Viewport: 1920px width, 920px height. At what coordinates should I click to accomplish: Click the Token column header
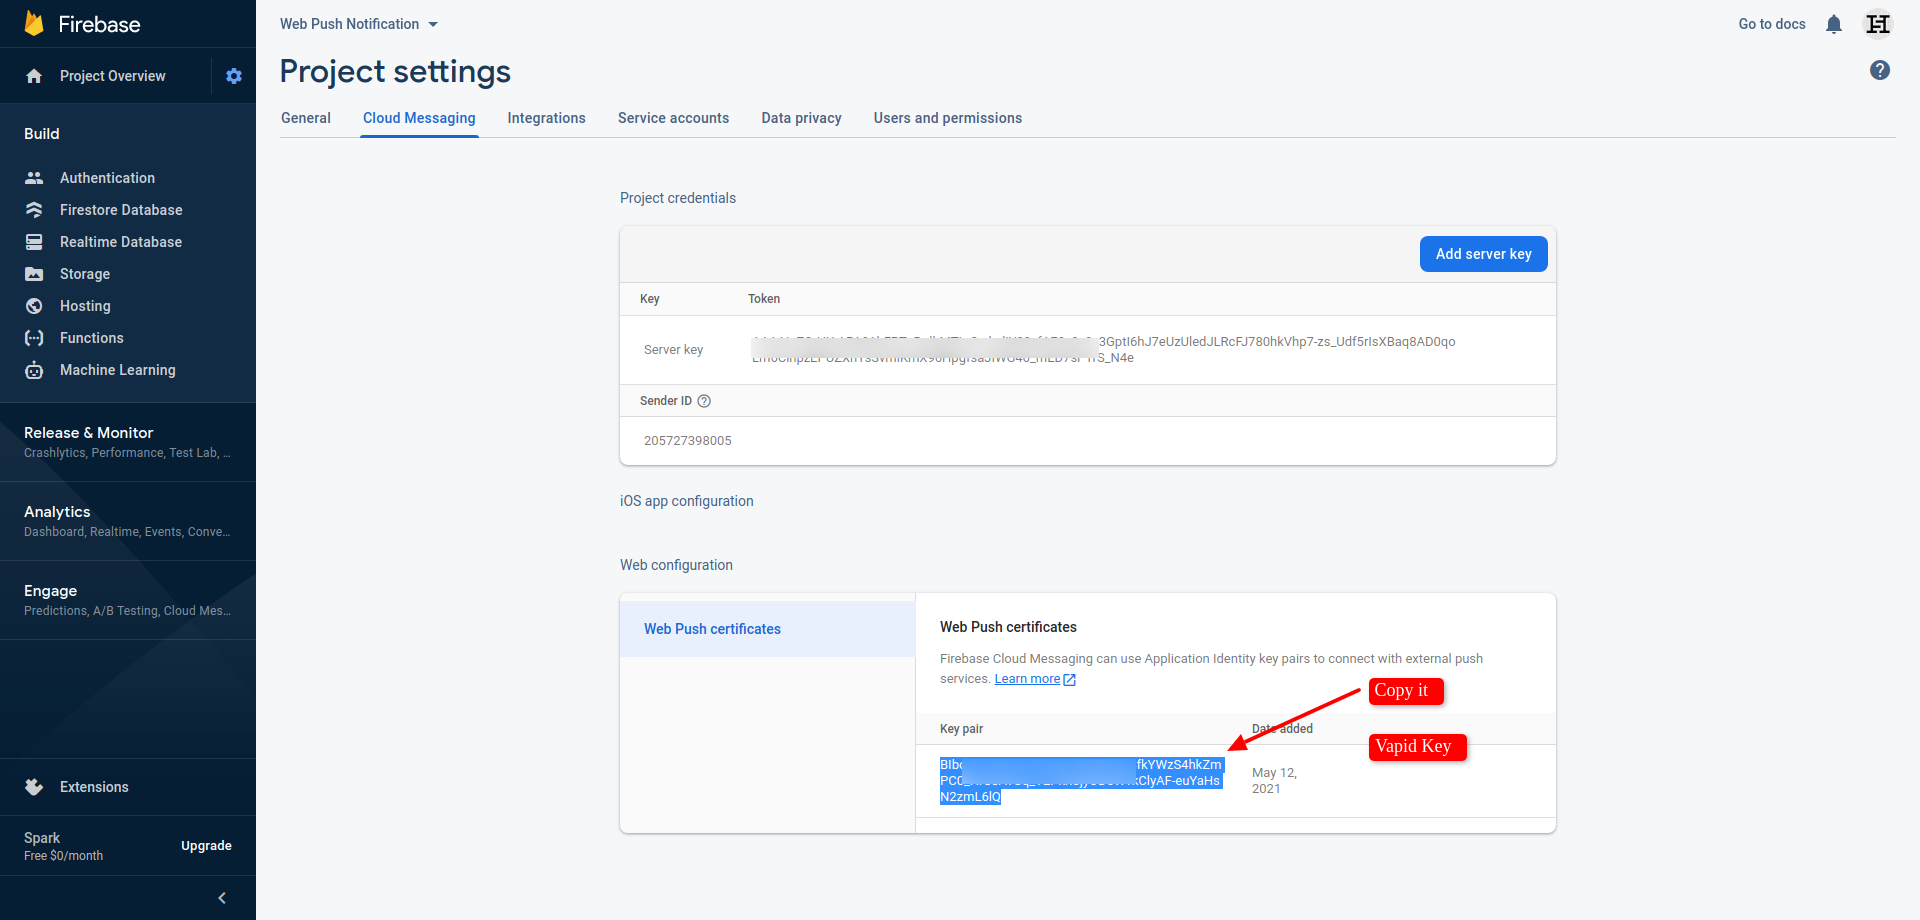764,299
